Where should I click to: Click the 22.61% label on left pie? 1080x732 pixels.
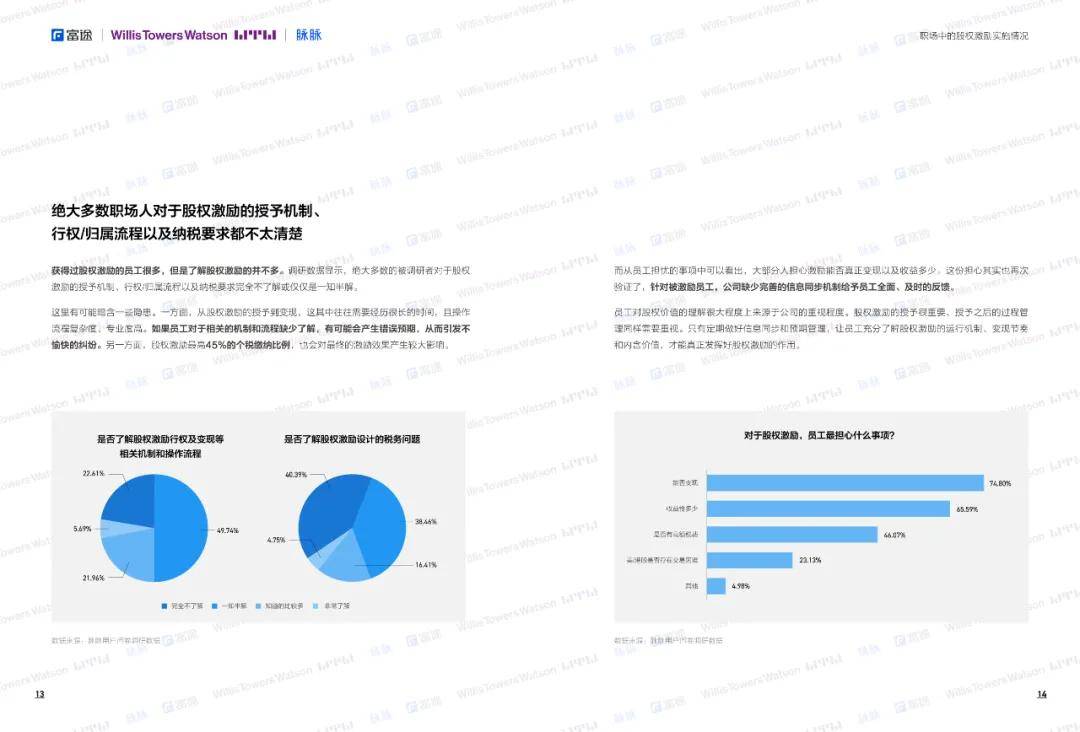pos(93,474)
